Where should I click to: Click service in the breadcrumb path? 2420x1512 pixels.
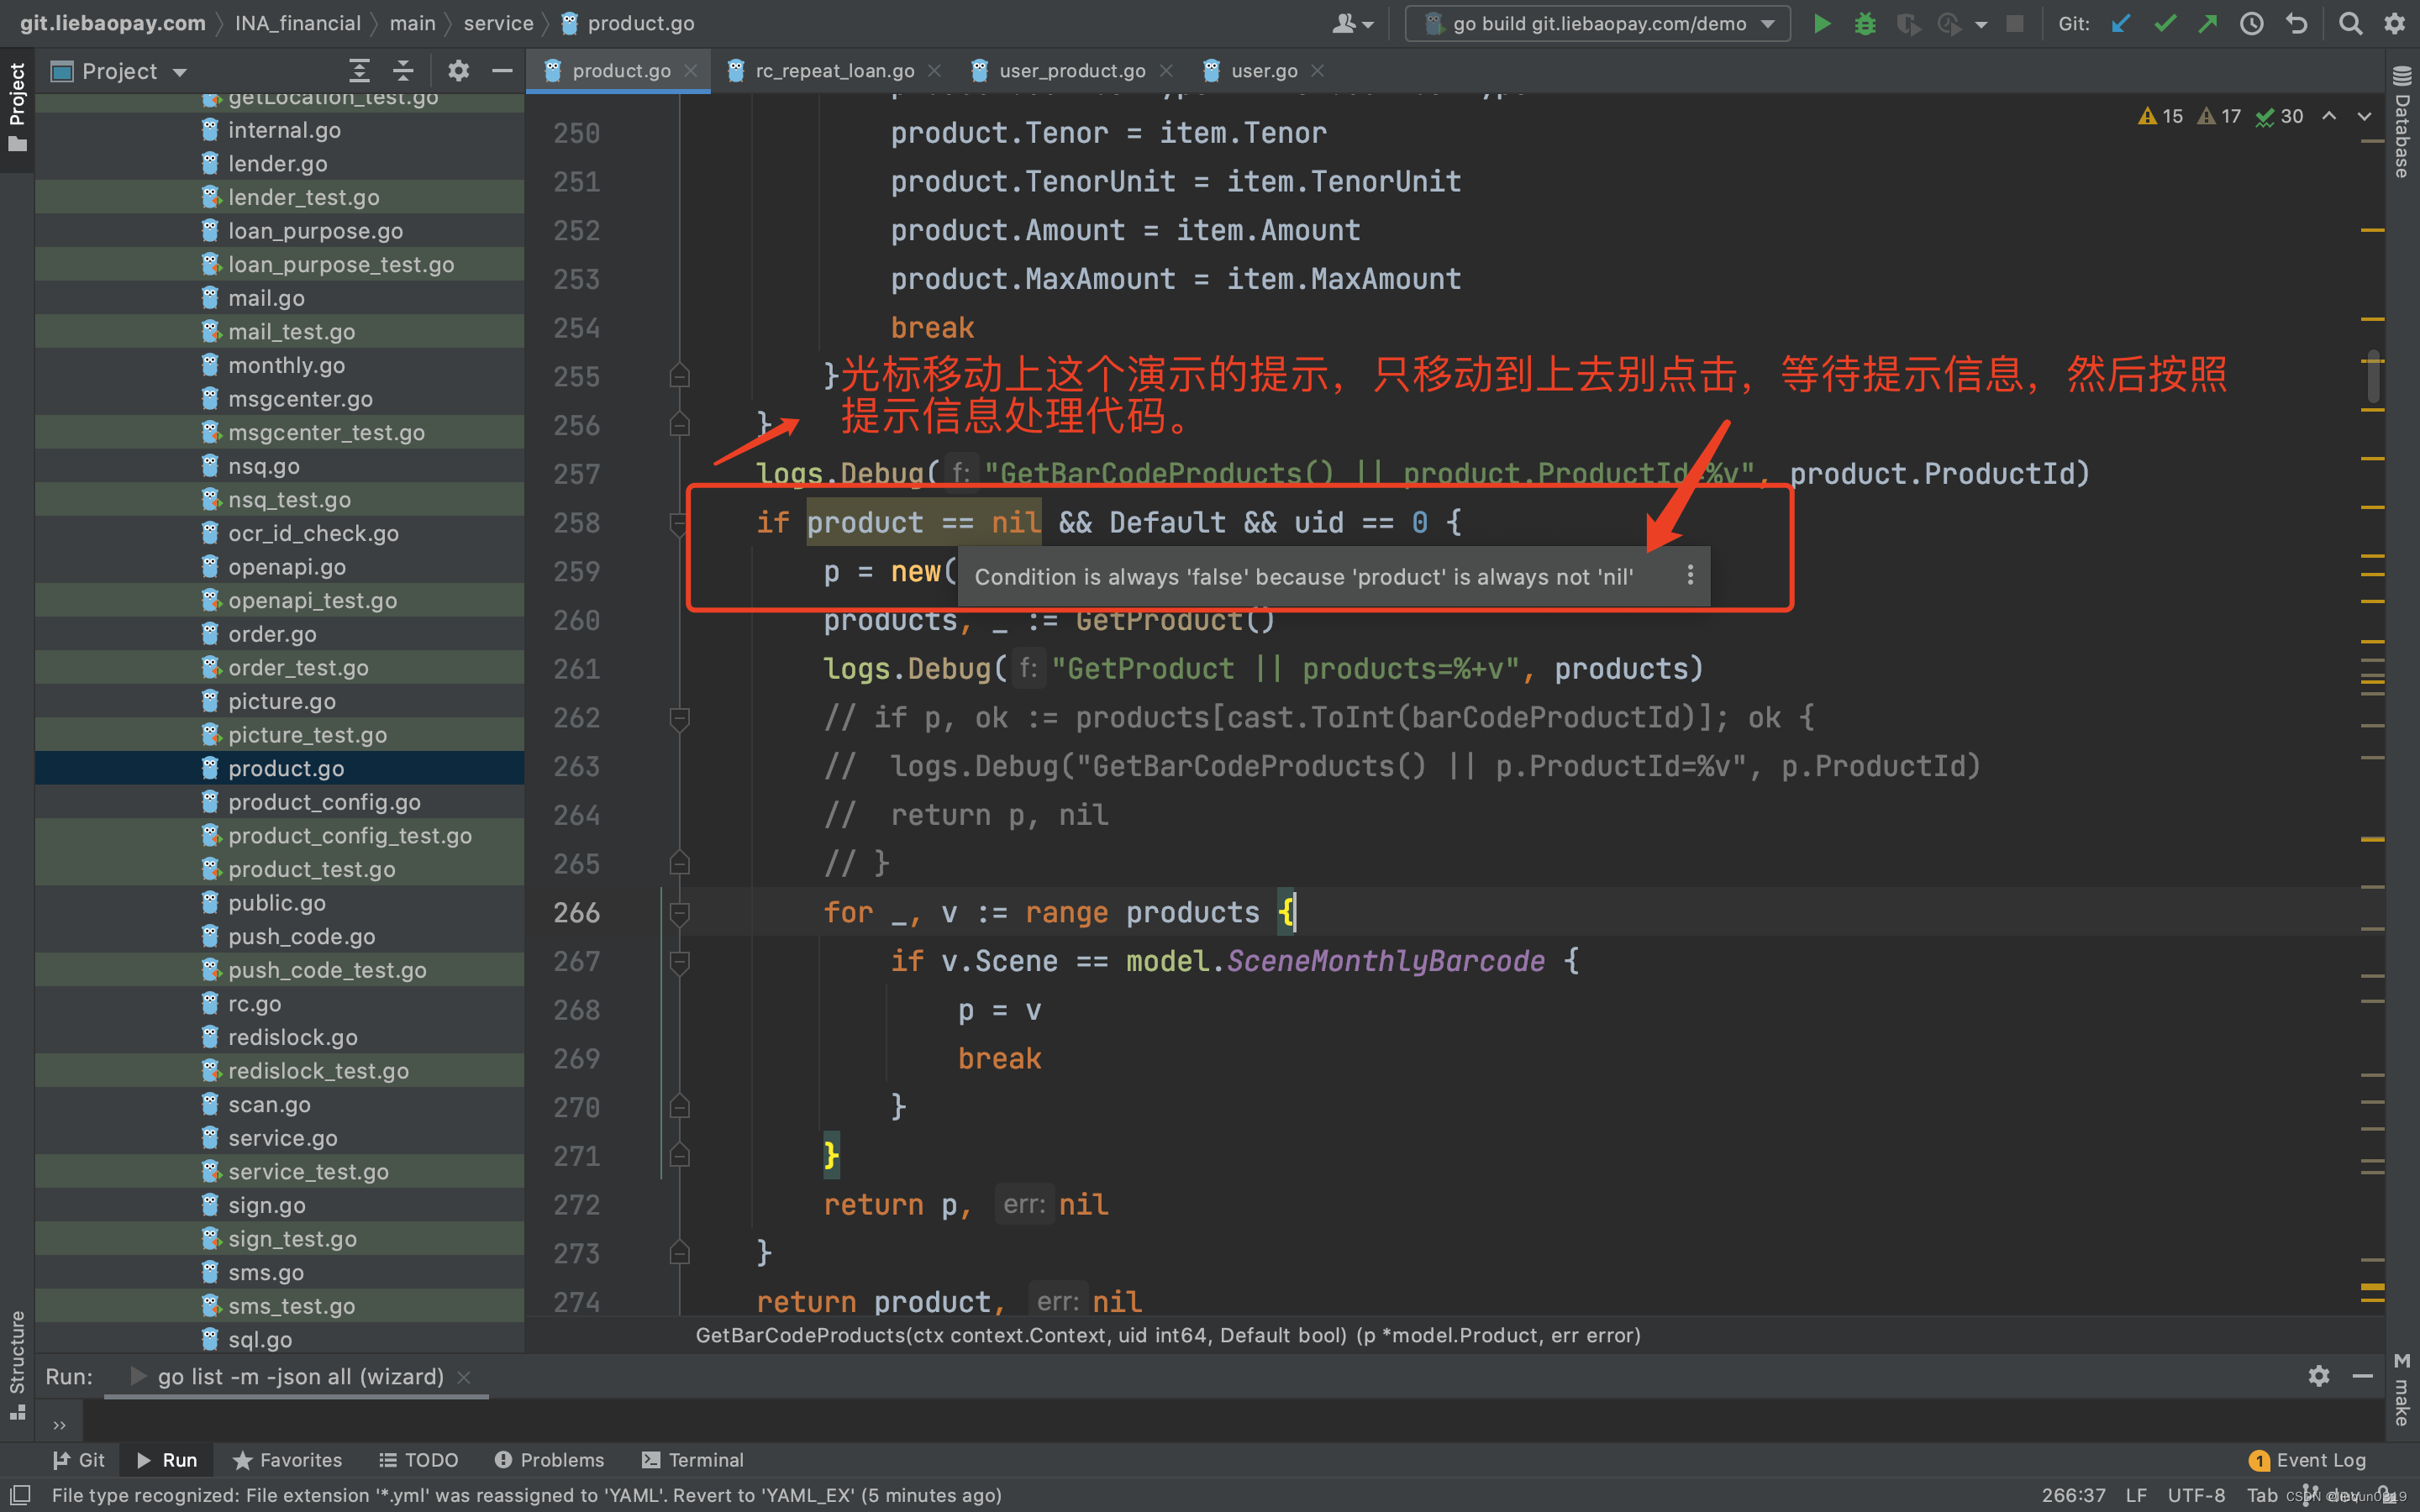(x=498, y=23)
